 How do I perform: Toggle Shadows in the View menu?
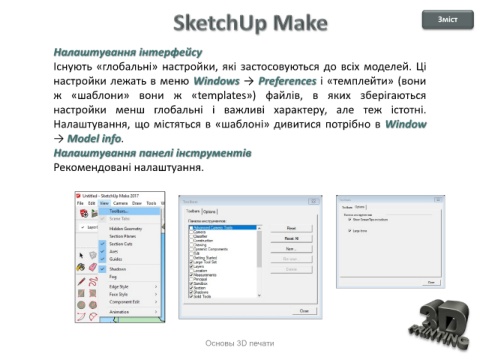pyautogui.click(x=118, y=269)
